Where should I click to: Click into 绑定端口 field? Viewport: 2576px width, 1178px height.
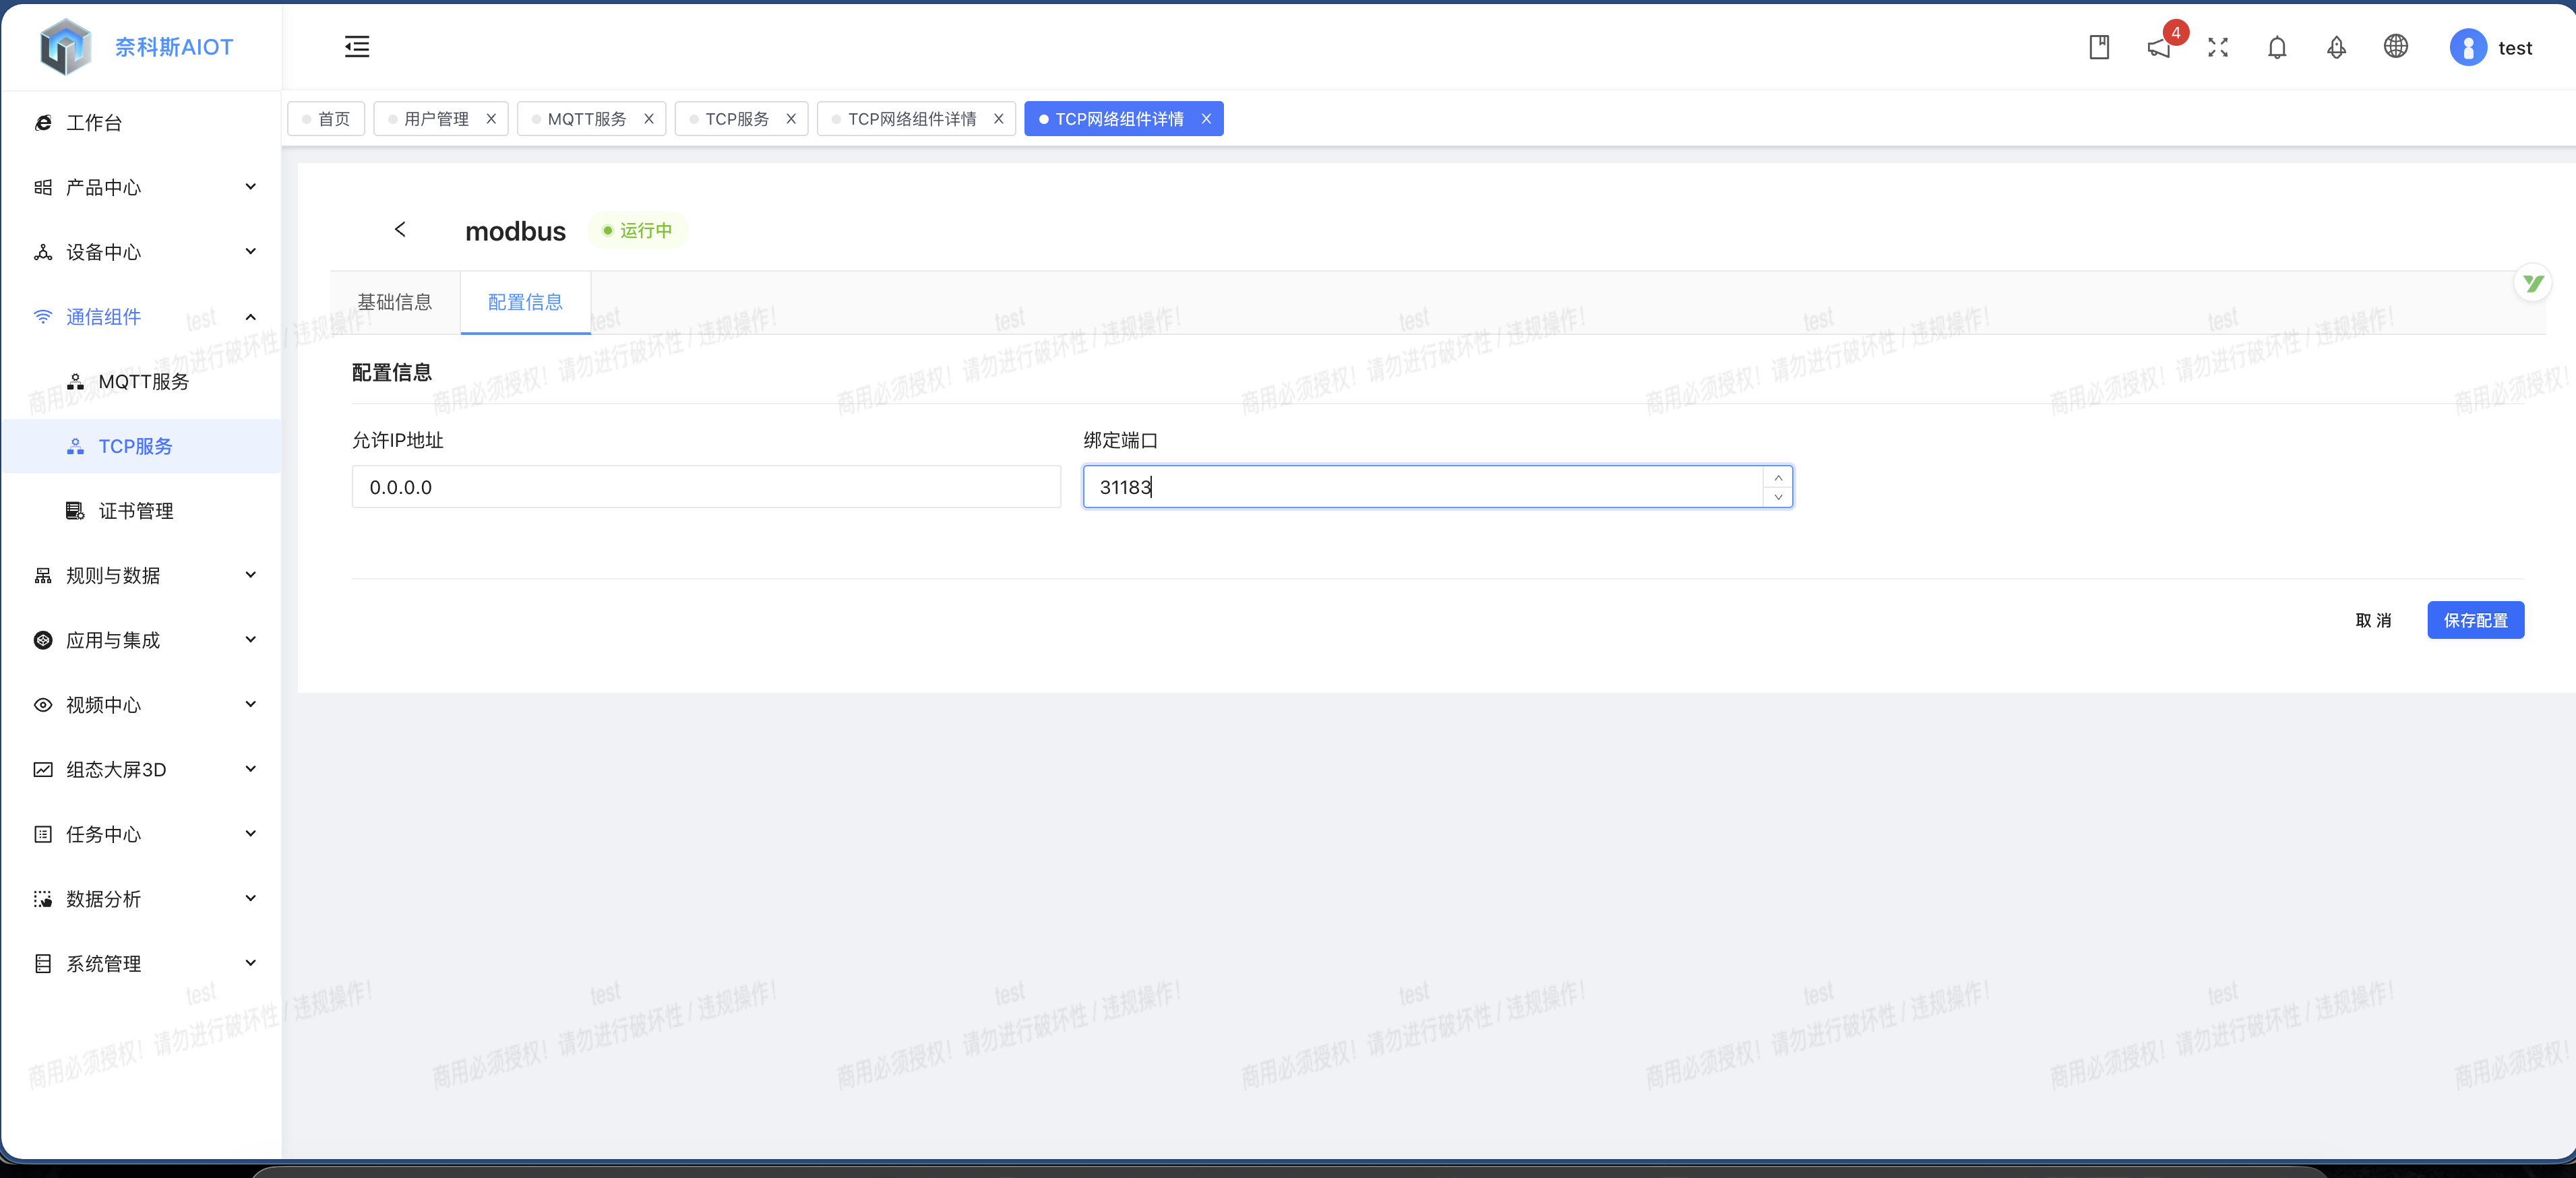point(1423,487)
